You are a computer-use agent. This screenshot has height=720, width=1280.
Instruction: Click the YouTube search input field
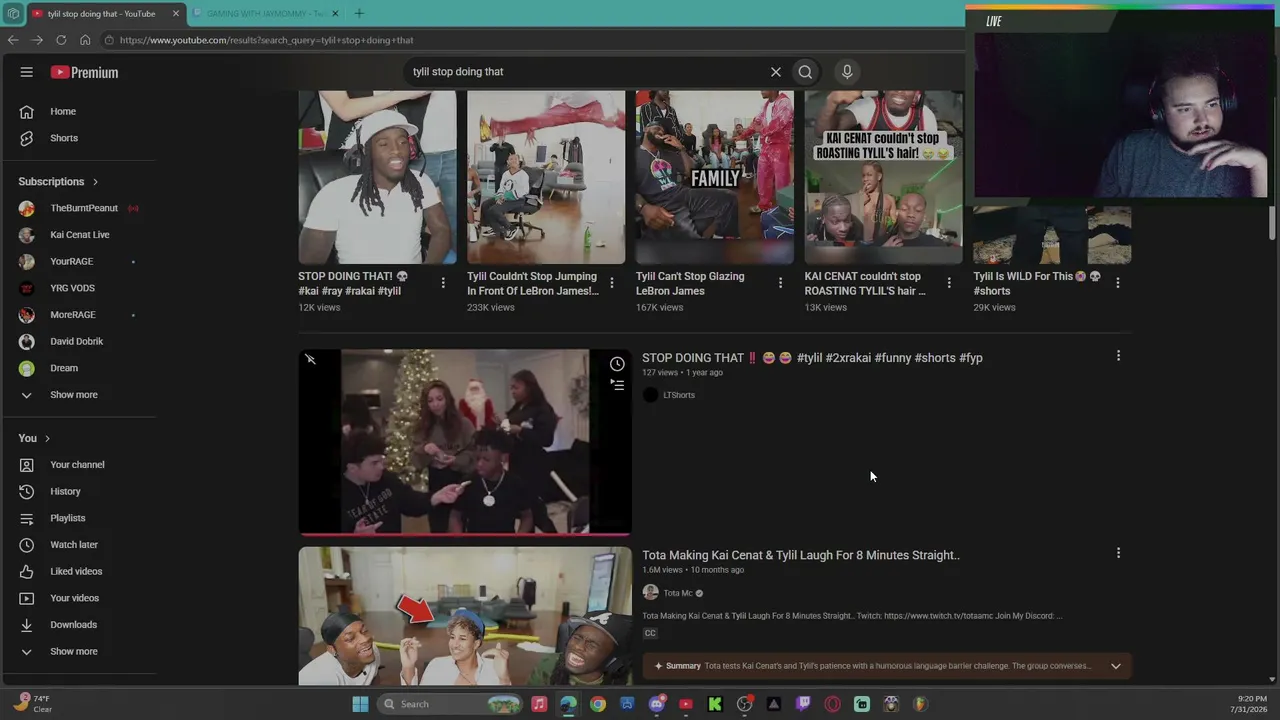590,72
